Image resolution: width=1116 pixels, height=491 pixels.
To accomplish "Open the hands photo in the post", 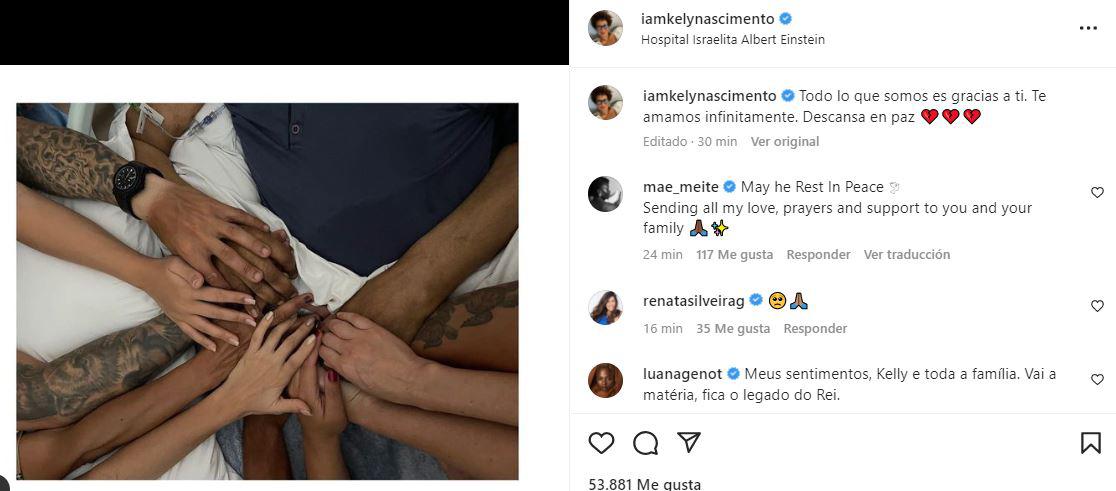I will pyautogui.click(x=267, y=290).
